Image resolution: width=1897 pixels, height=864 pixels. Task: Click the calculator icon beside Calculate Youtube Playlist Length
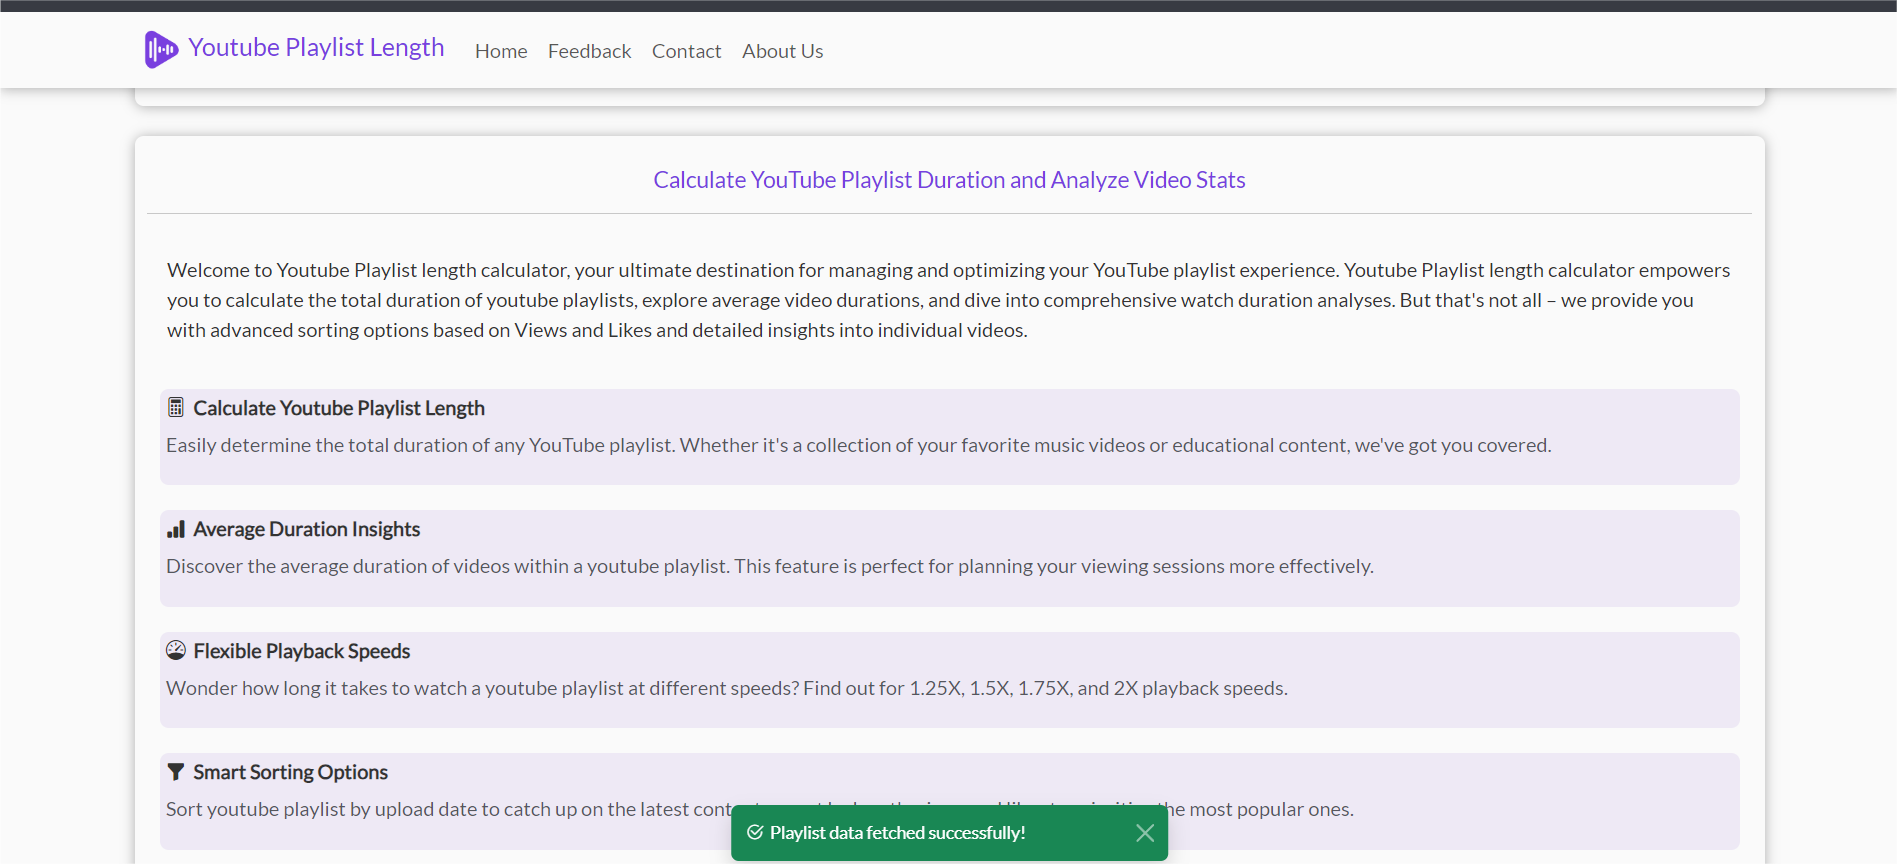point(176,407)
